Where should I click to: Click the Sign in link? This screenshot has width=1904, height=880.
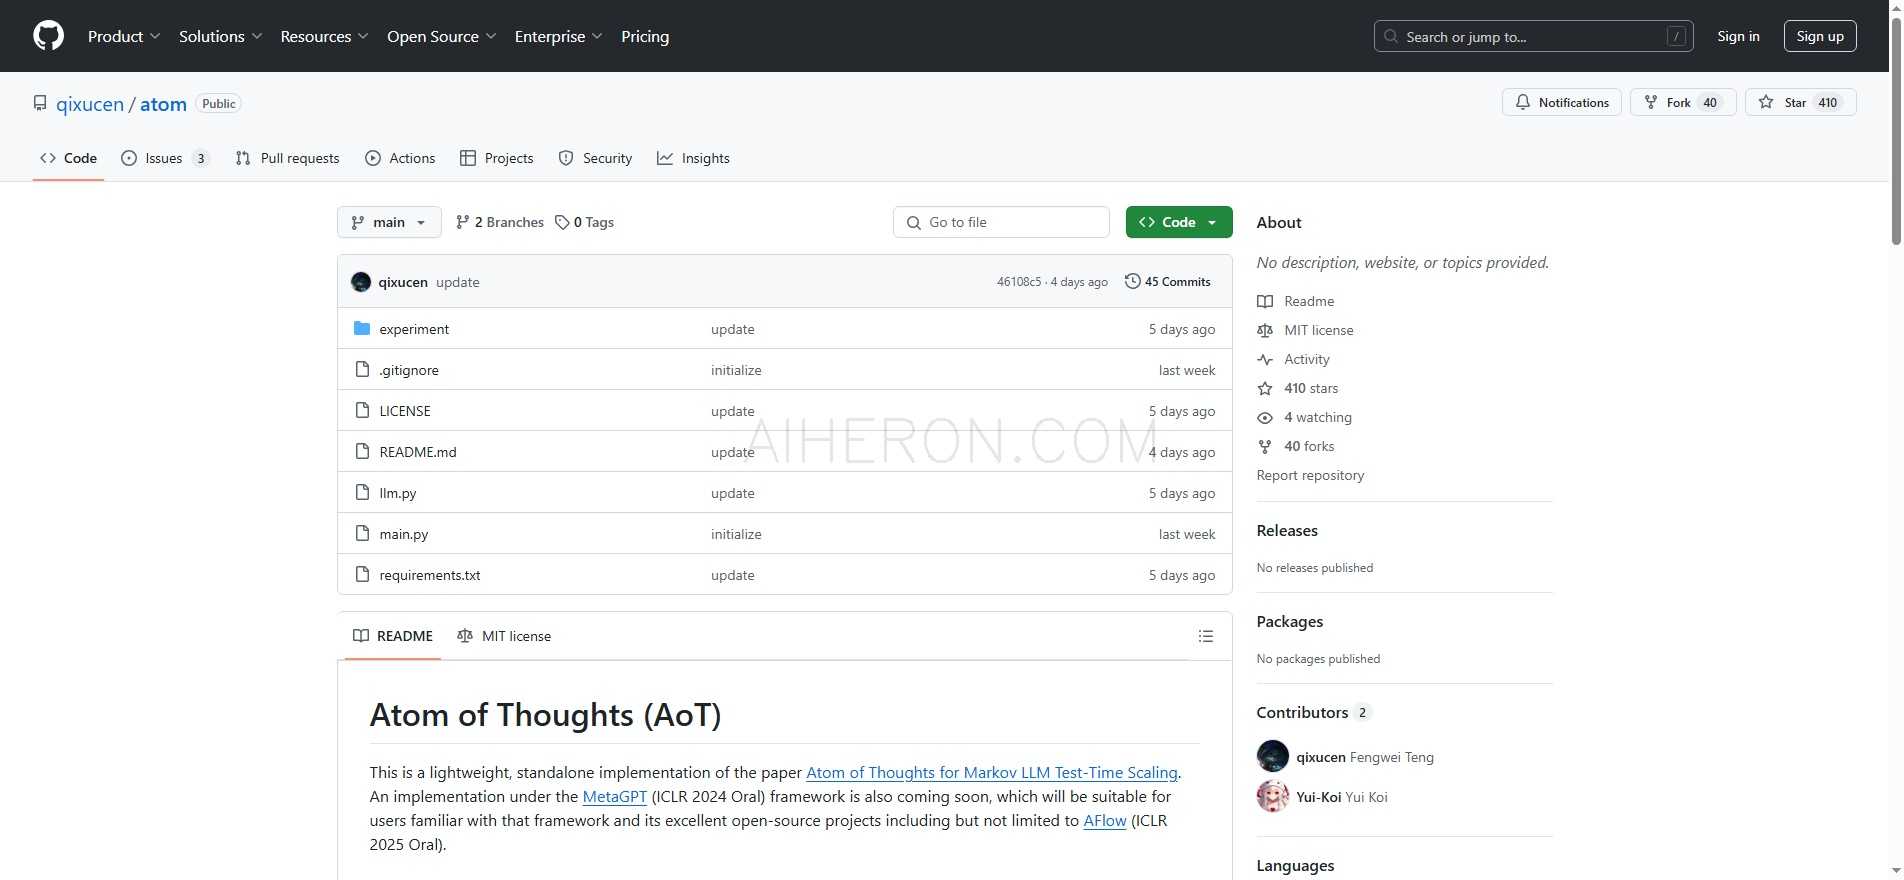[x=1738, y=36]
